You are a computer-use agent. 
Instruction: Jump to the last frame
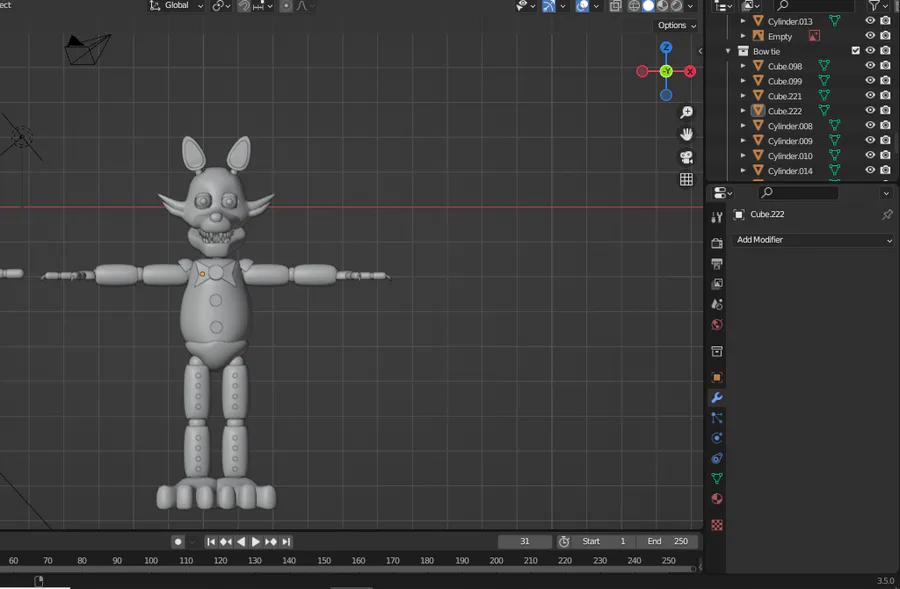pyautogui.click(x=286, y=541)
